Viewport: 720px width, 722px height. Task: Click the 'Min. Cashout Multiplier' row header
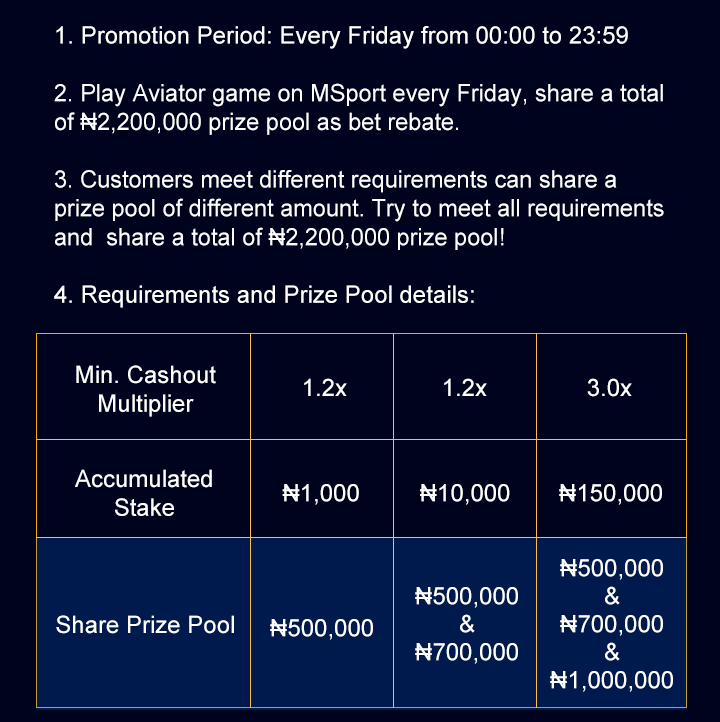145,389
